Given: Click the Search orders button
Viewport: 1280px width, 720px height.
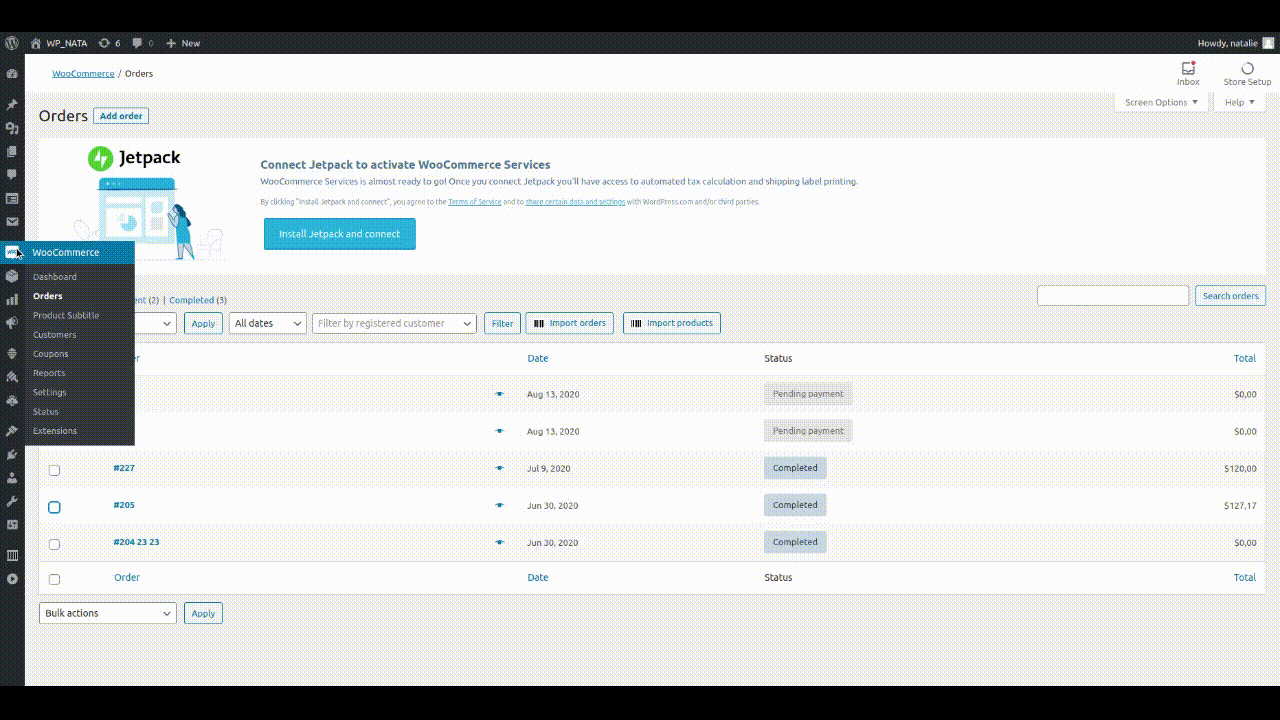Looking at the screenshot, I should tap(1230, 296).
